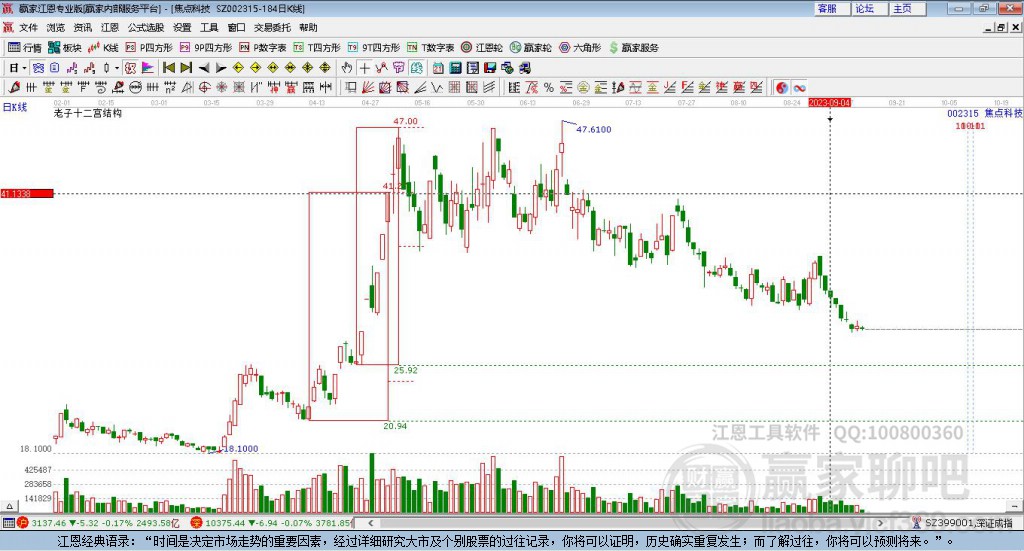The width and height of the screenshot is (1024, 551).
Task: Click the 日K线 chart label
Action: point(15,107)
